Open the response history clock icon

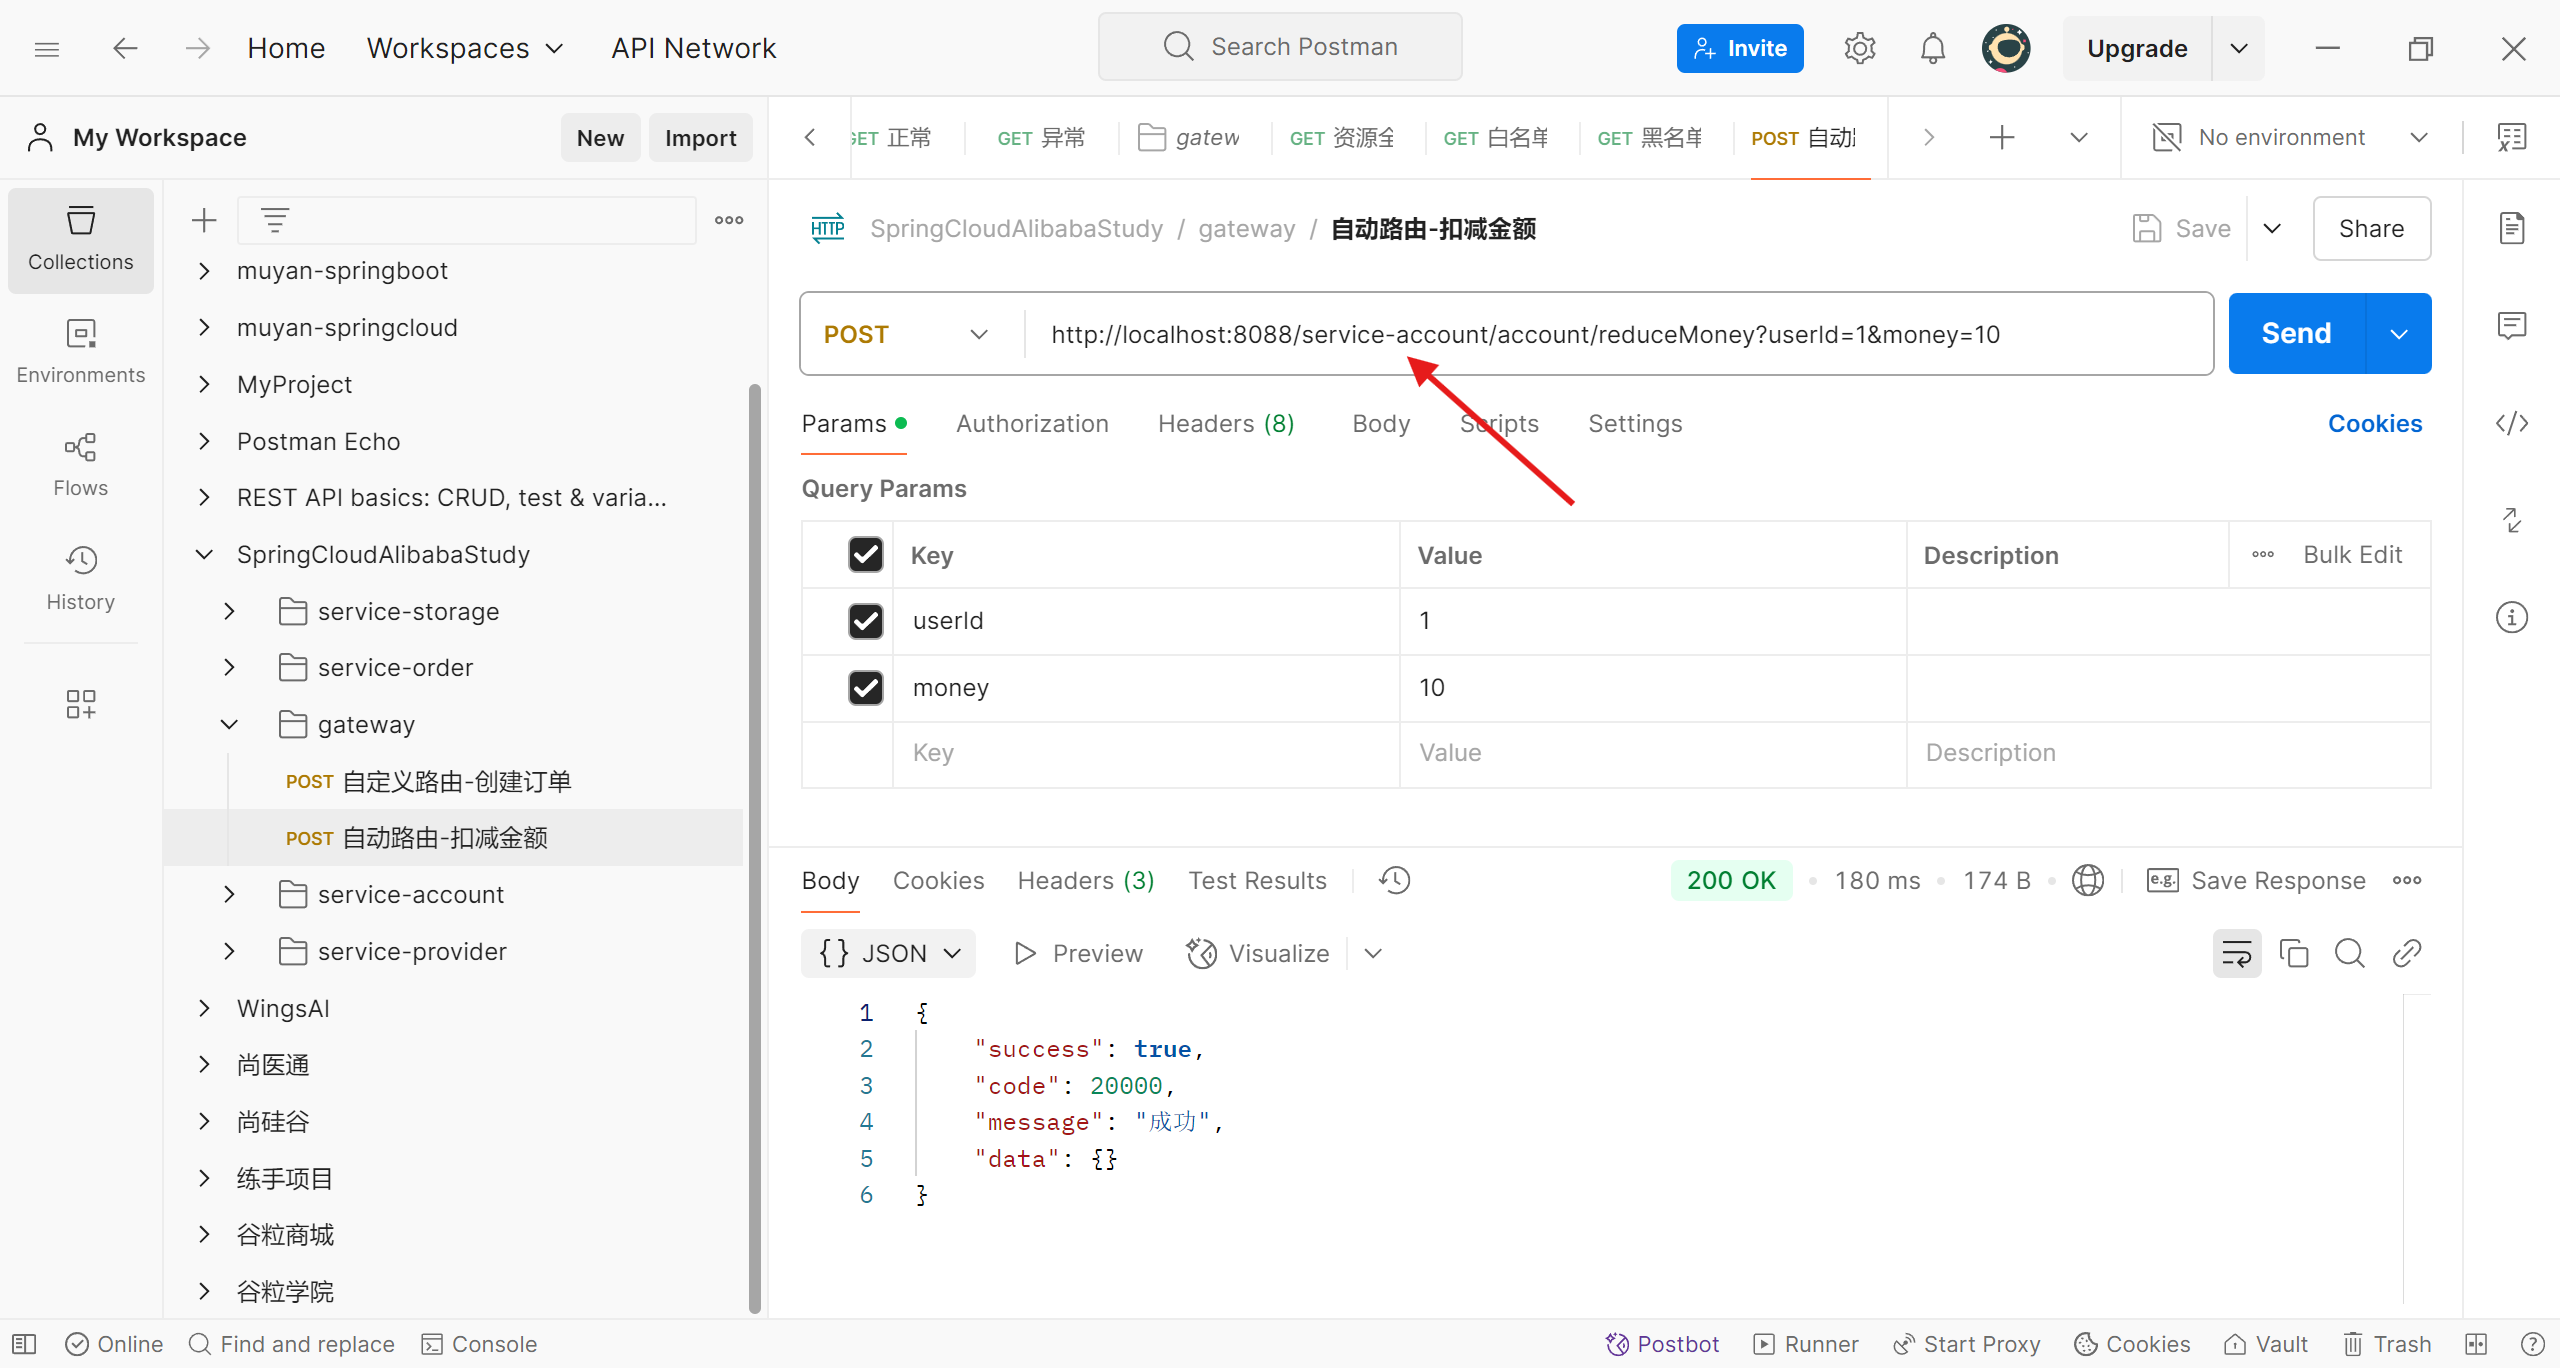click(1394, 880)
